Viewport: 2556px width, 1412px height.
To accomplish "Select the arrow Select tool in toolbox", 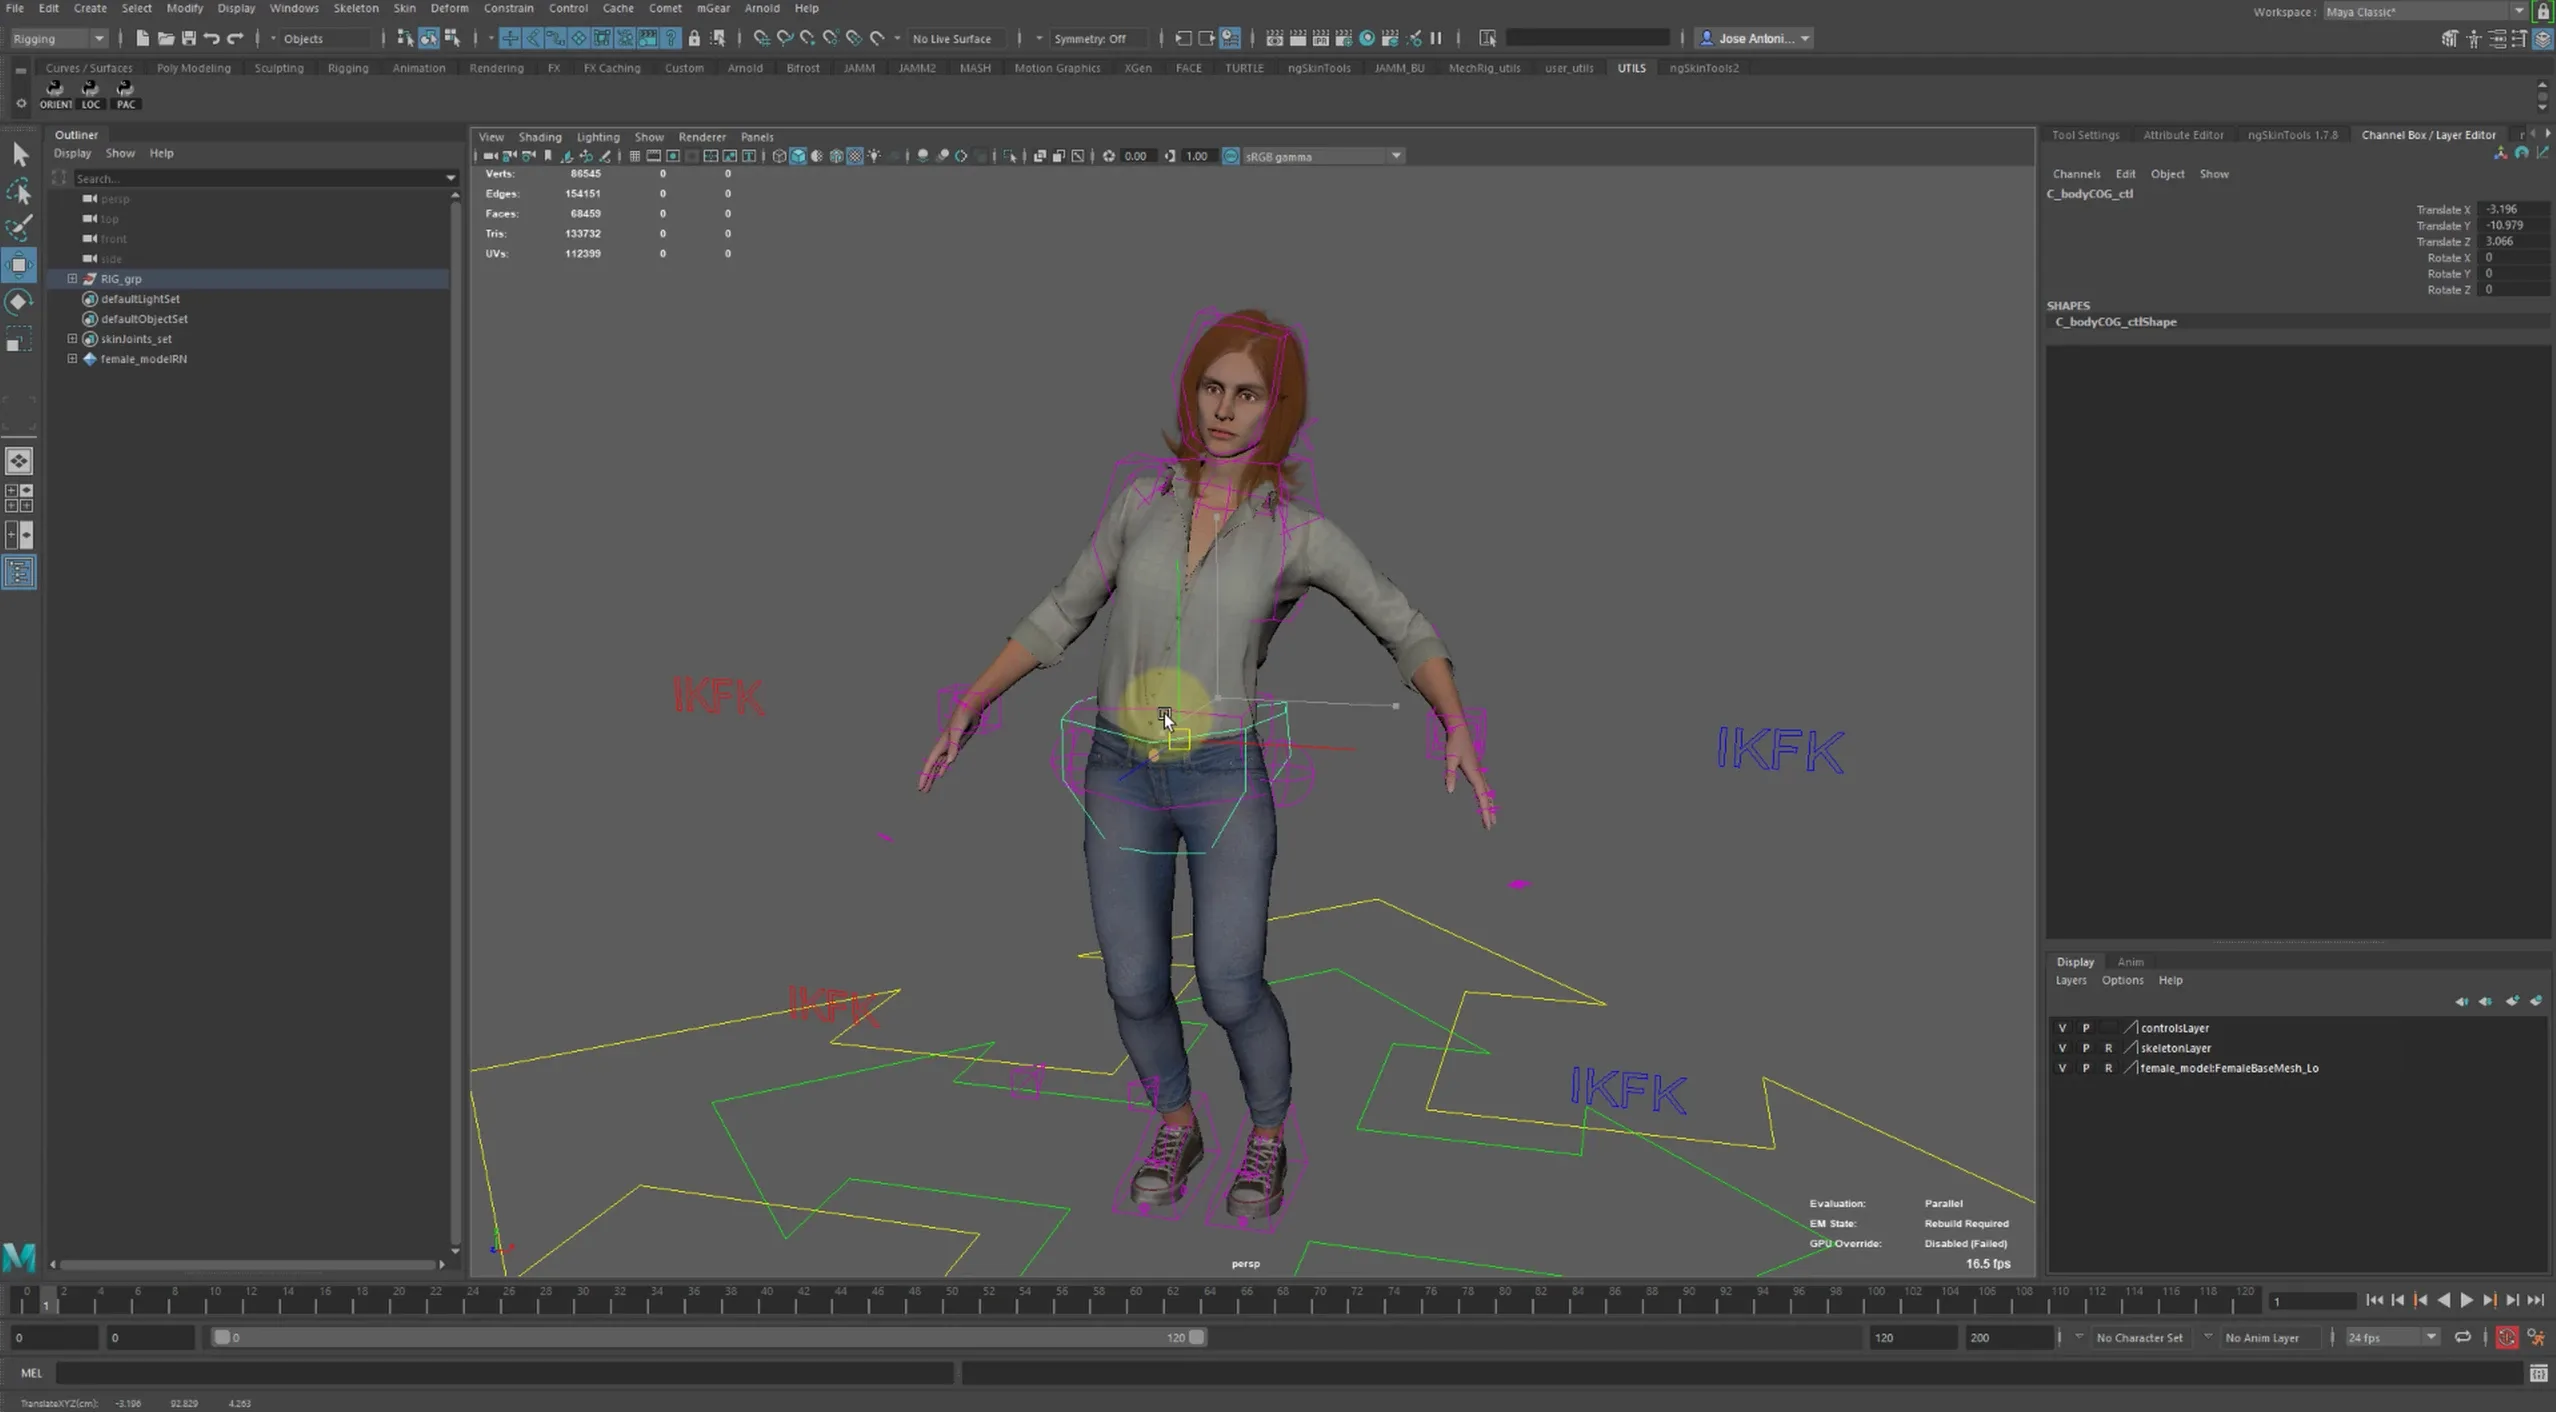I will pyautogui.click(x=19, y=154).
